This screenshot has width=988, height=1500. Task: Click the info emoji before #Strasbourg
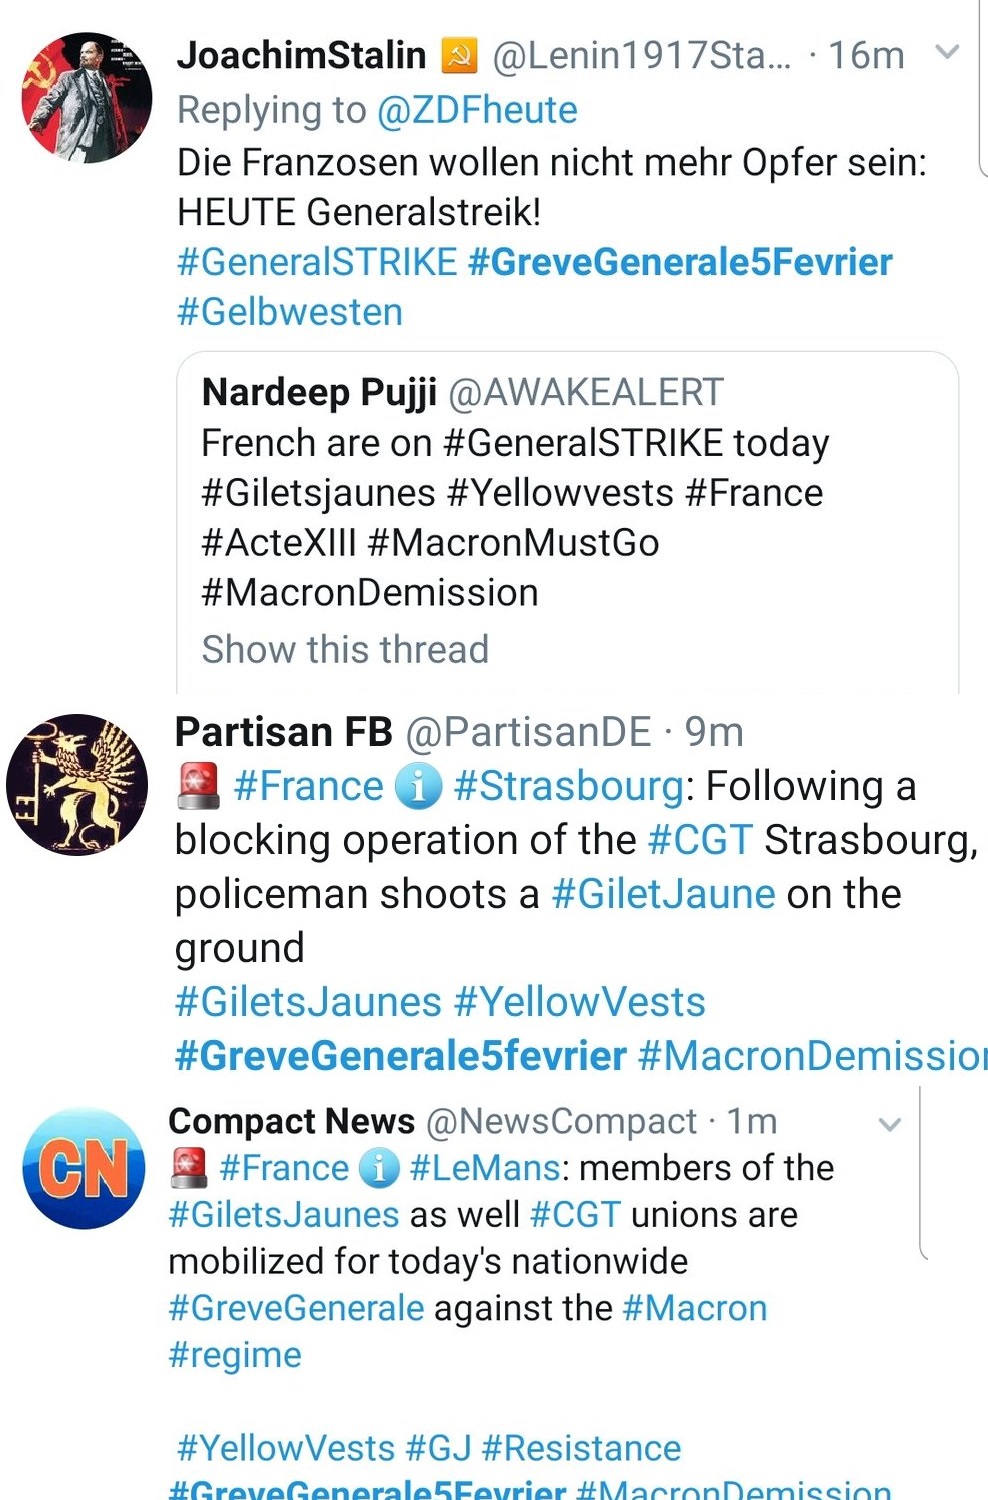pos(418,786)
